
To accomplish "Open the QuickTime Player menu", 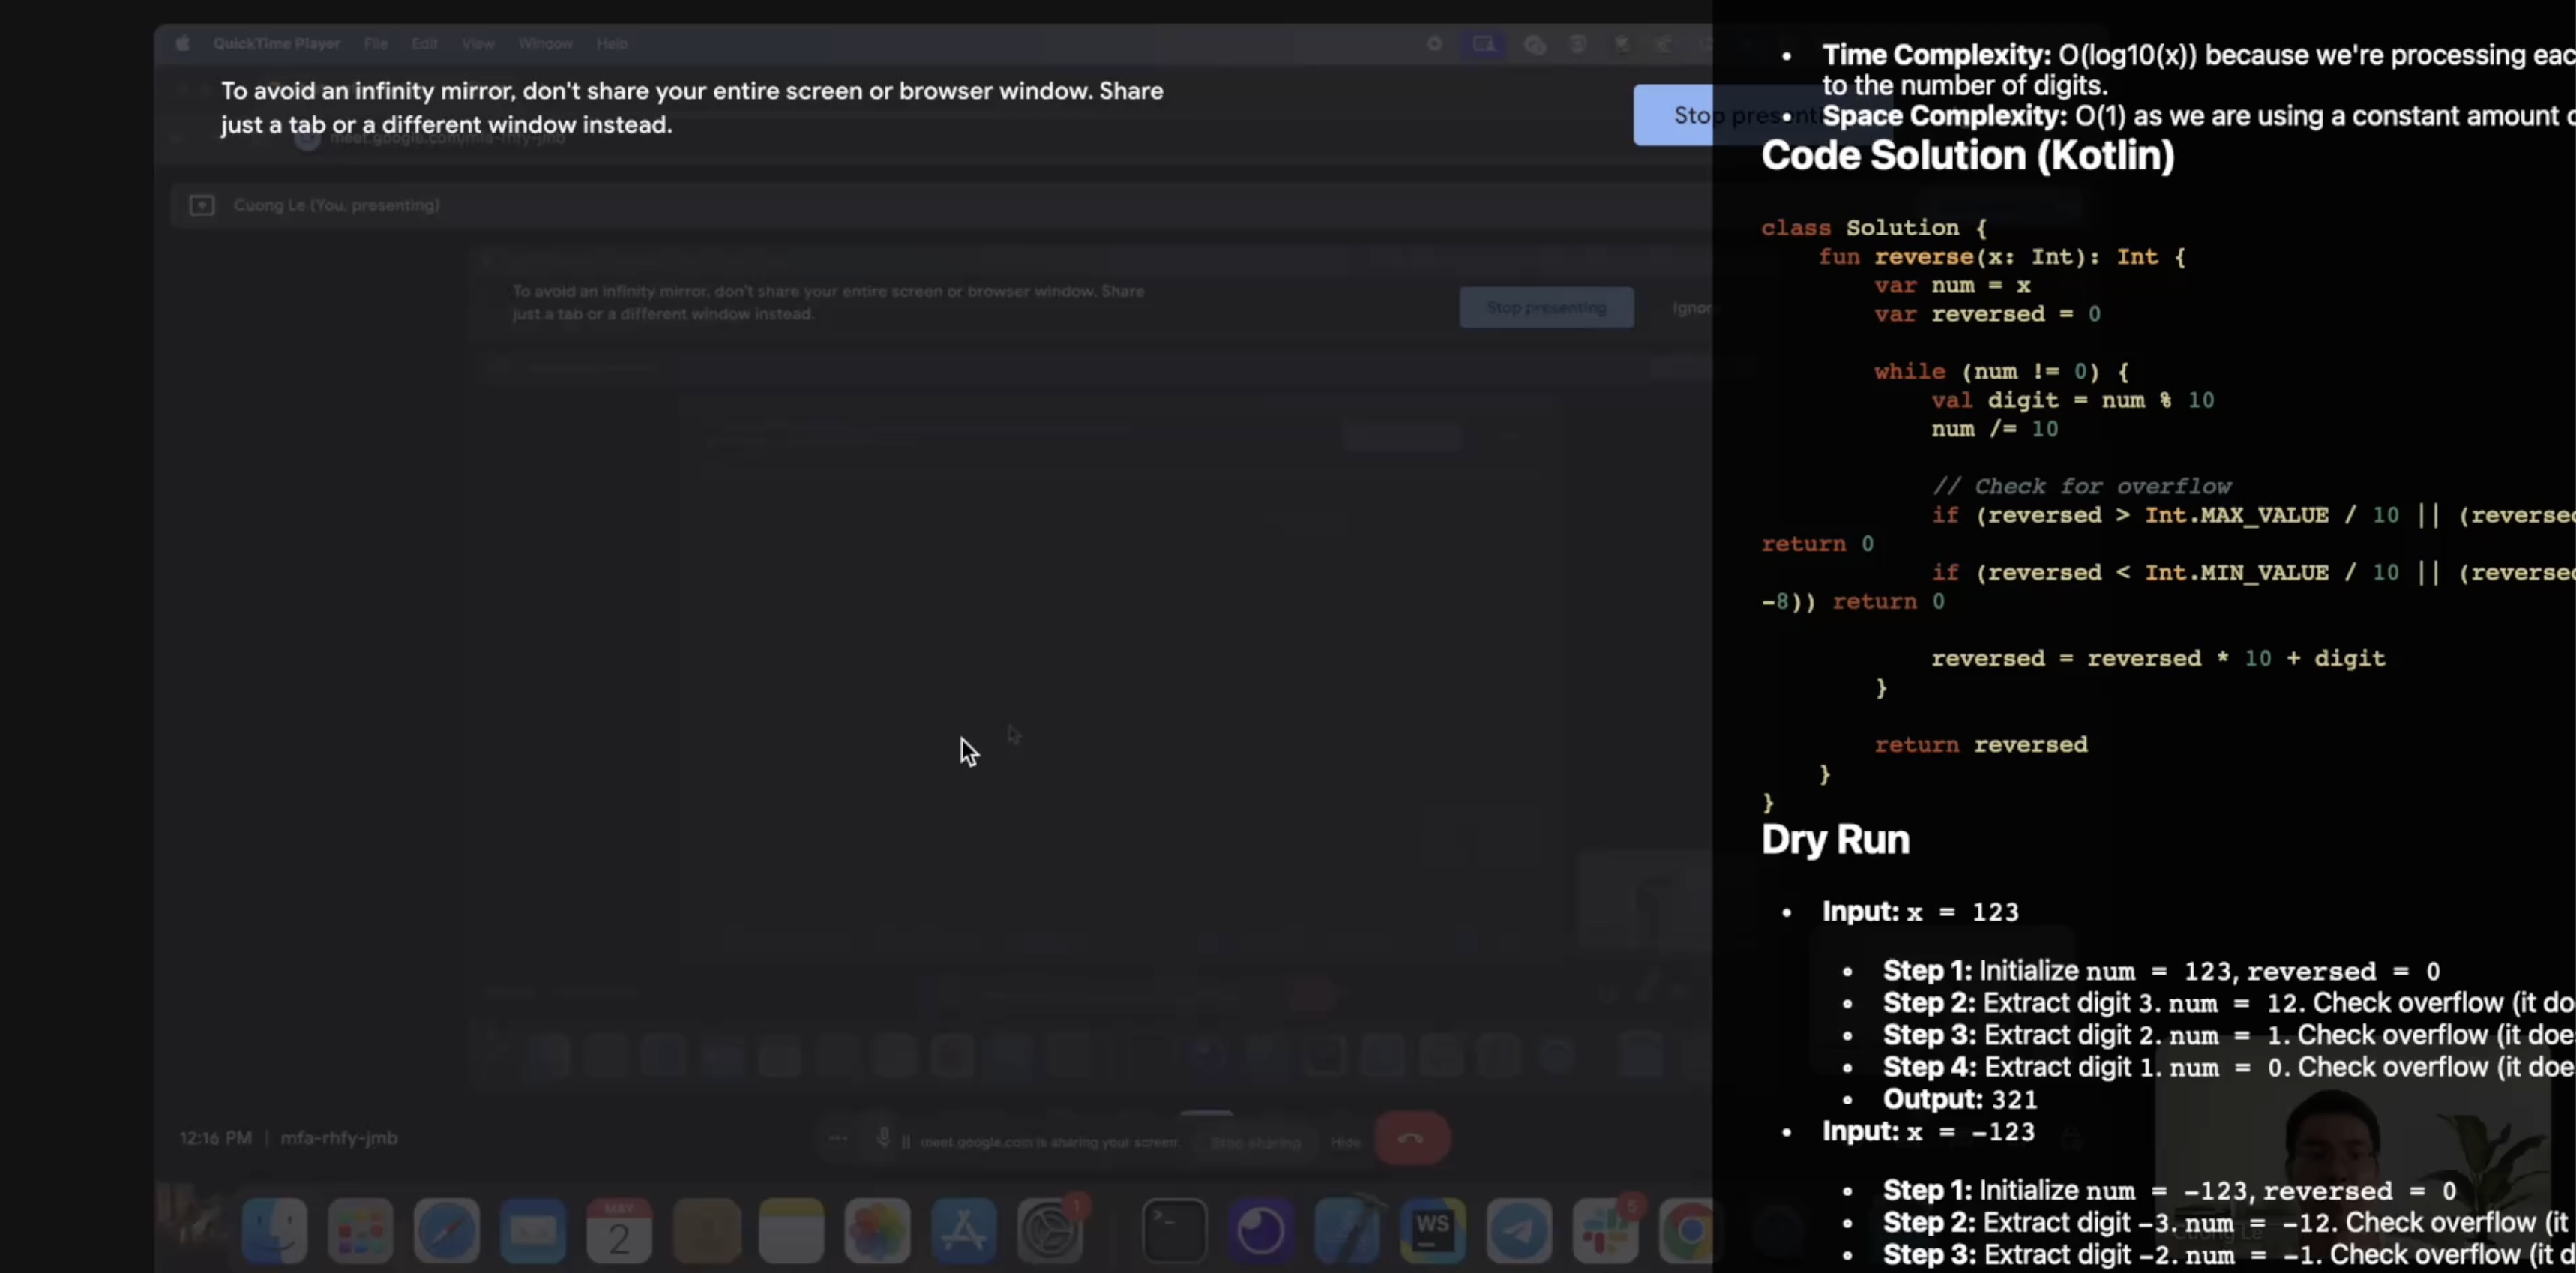I will click(276, 44).
